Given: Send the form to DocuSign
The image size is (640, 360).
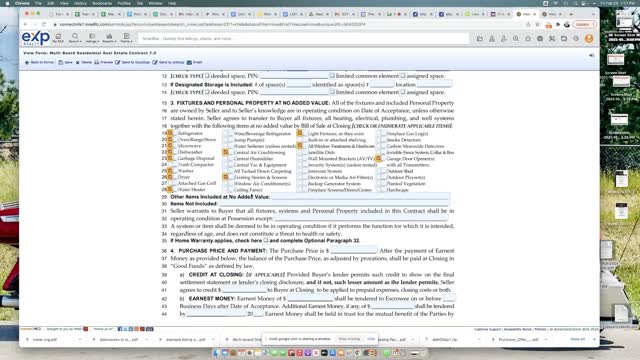Looking at the screenshot, I should 133,62.
